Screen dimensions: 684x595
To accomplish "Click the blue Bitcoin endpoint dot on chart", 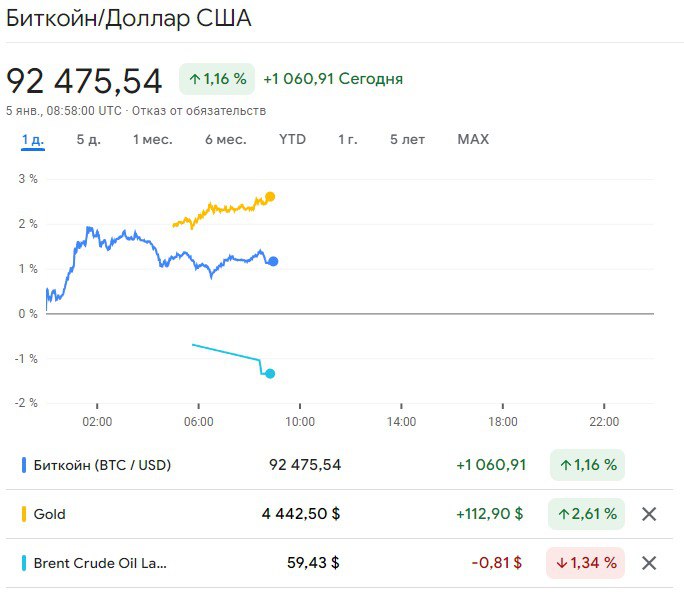I will tap(273, 261).
